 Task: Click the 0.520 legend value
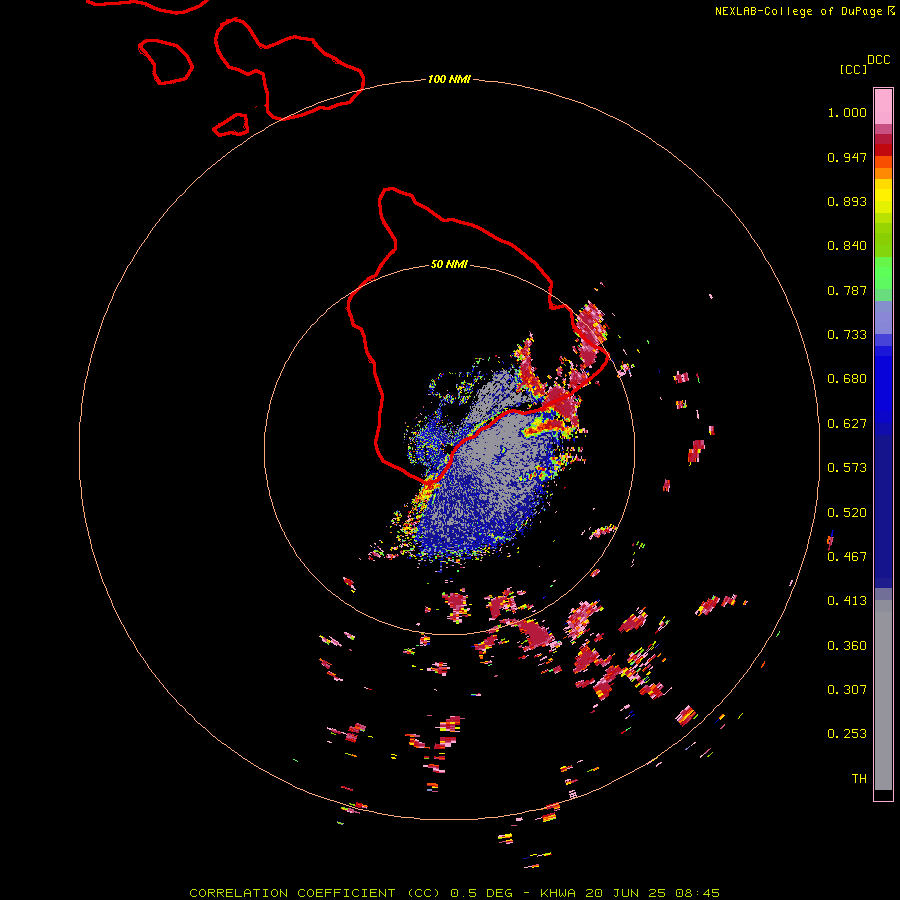(x=847, y=513)
